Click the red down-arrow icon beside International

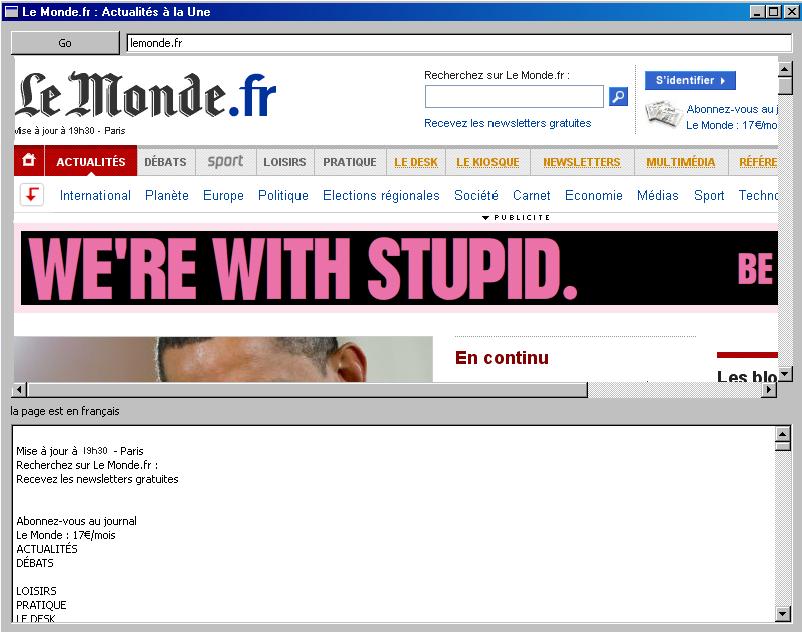coord(32,195)
